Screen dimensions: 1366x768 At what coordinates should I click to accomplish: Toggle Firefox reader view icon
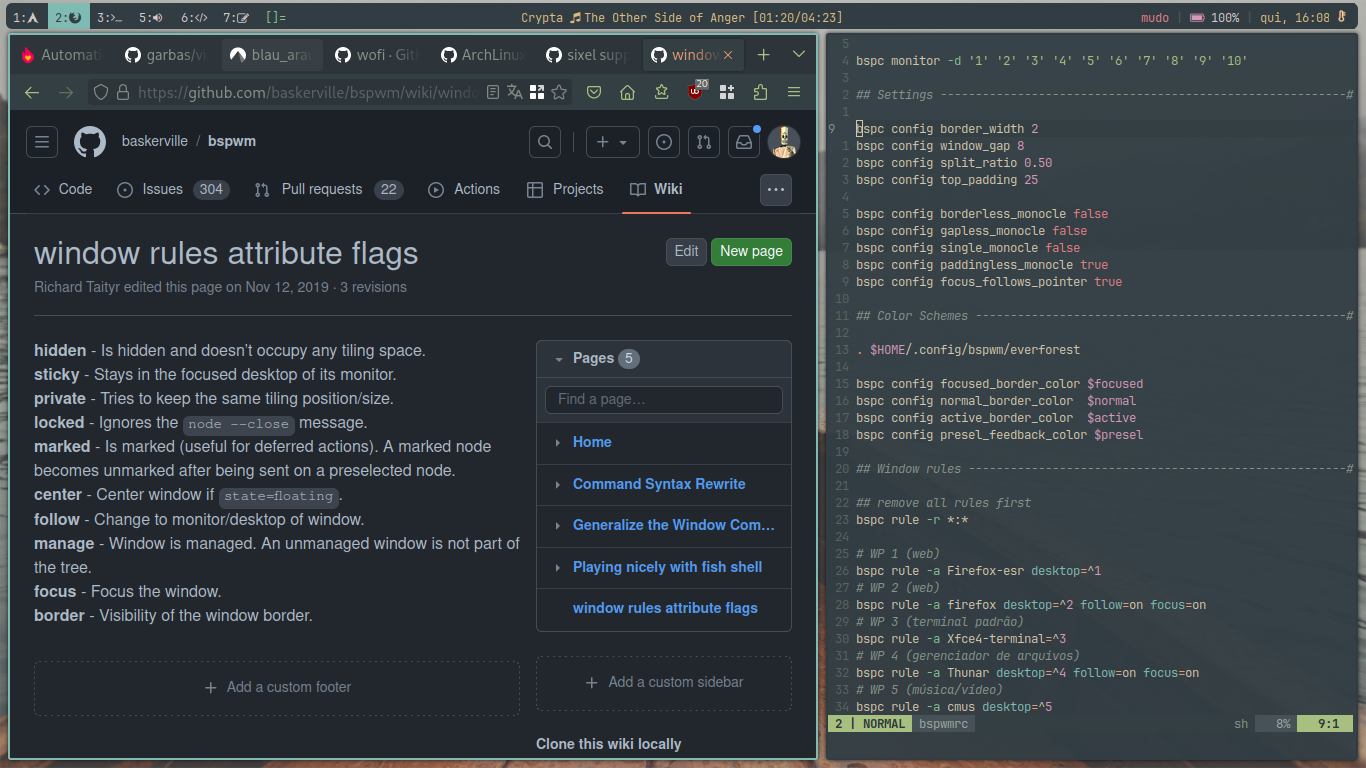[493, 92]
